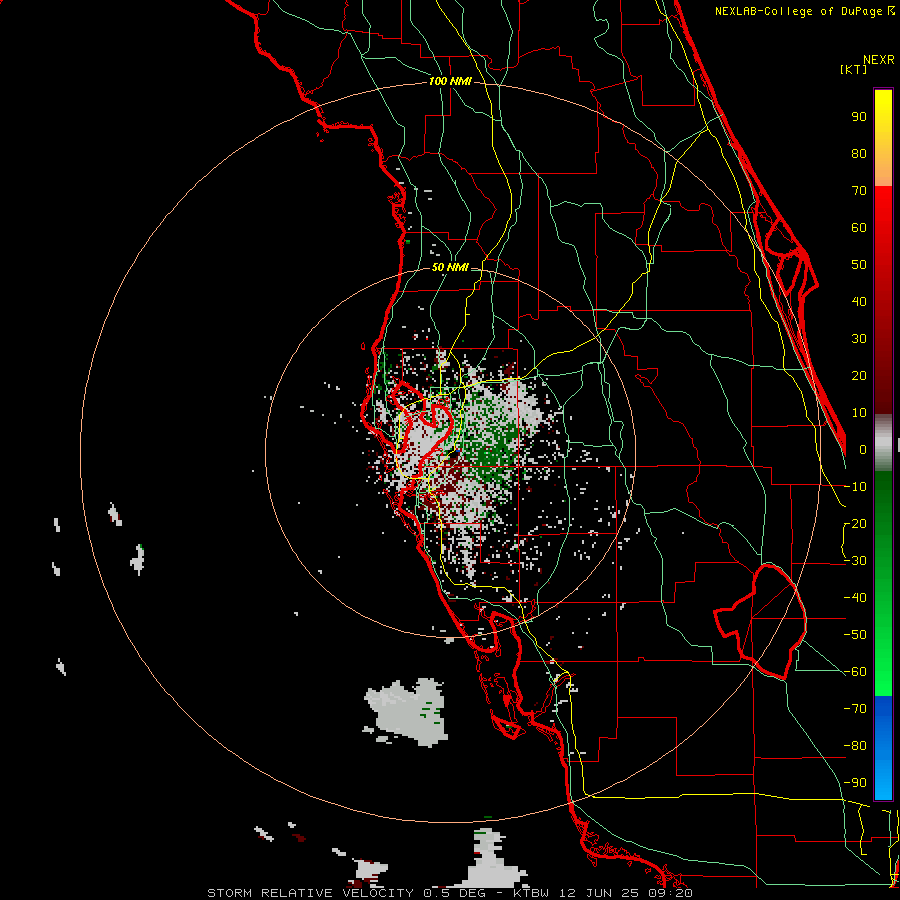Image resolution: width=900 pixels, height=900 pixels.
Task: Click the 10 knot label on the scale
Action: (859, 413)
